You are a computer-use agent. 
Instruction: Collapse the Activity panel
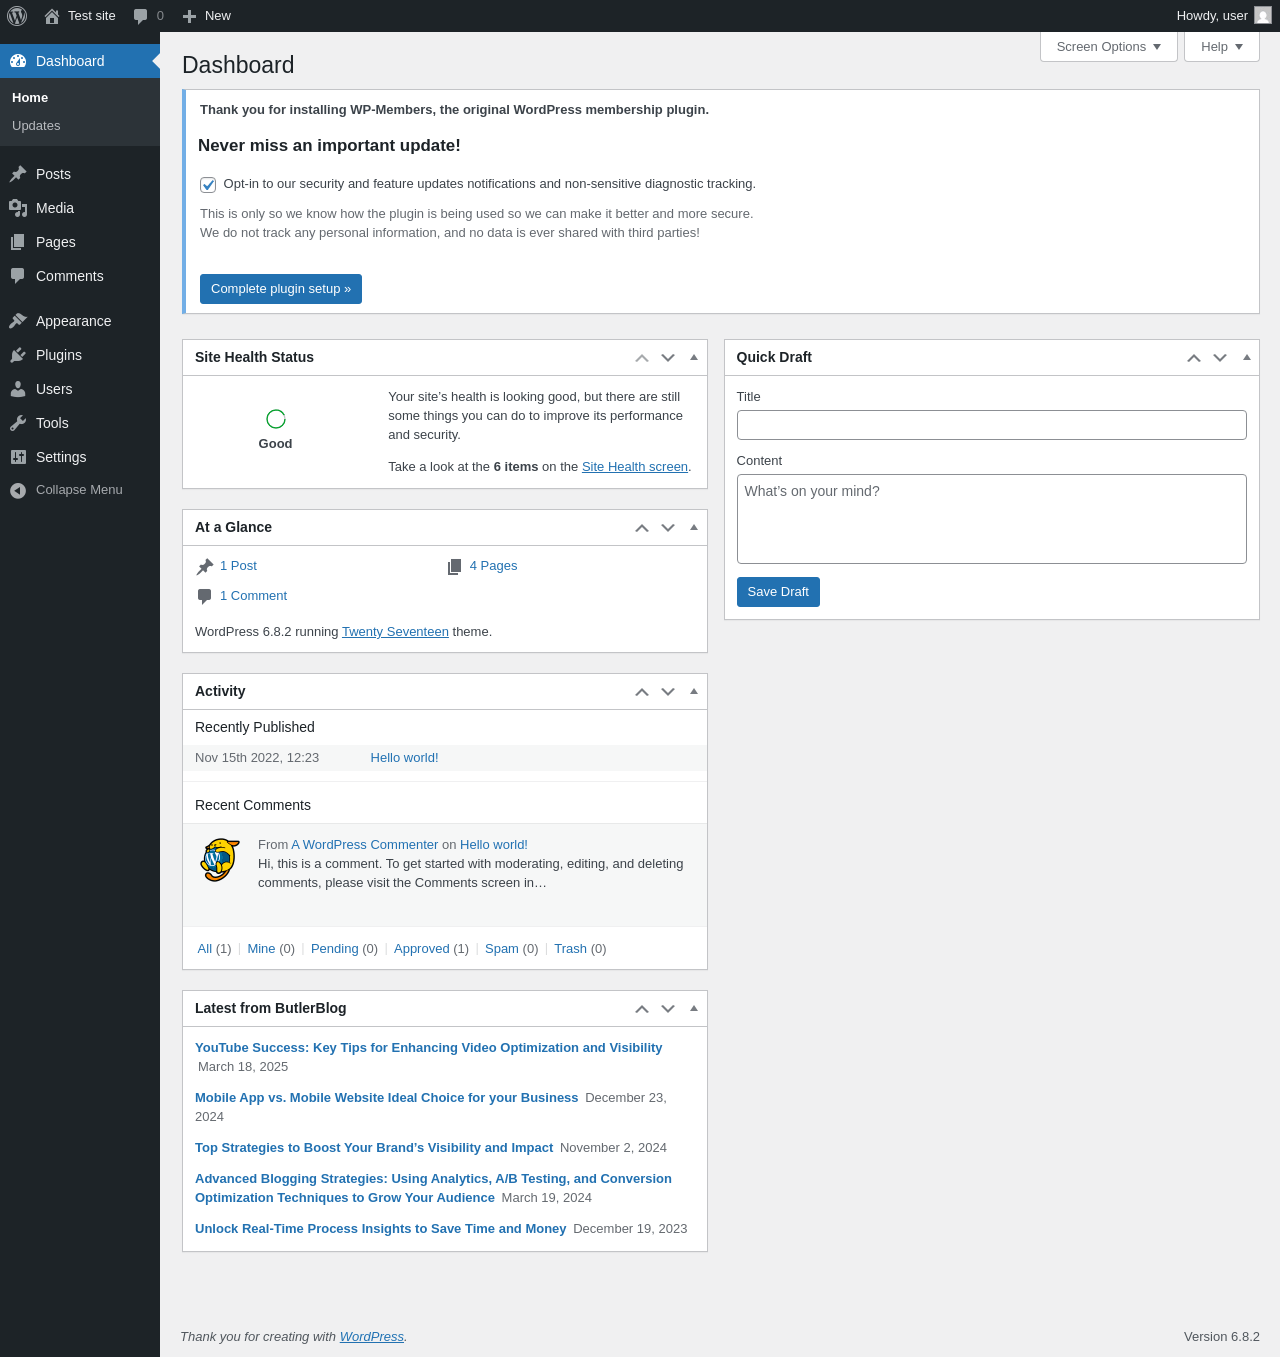[x=694, y=691]
